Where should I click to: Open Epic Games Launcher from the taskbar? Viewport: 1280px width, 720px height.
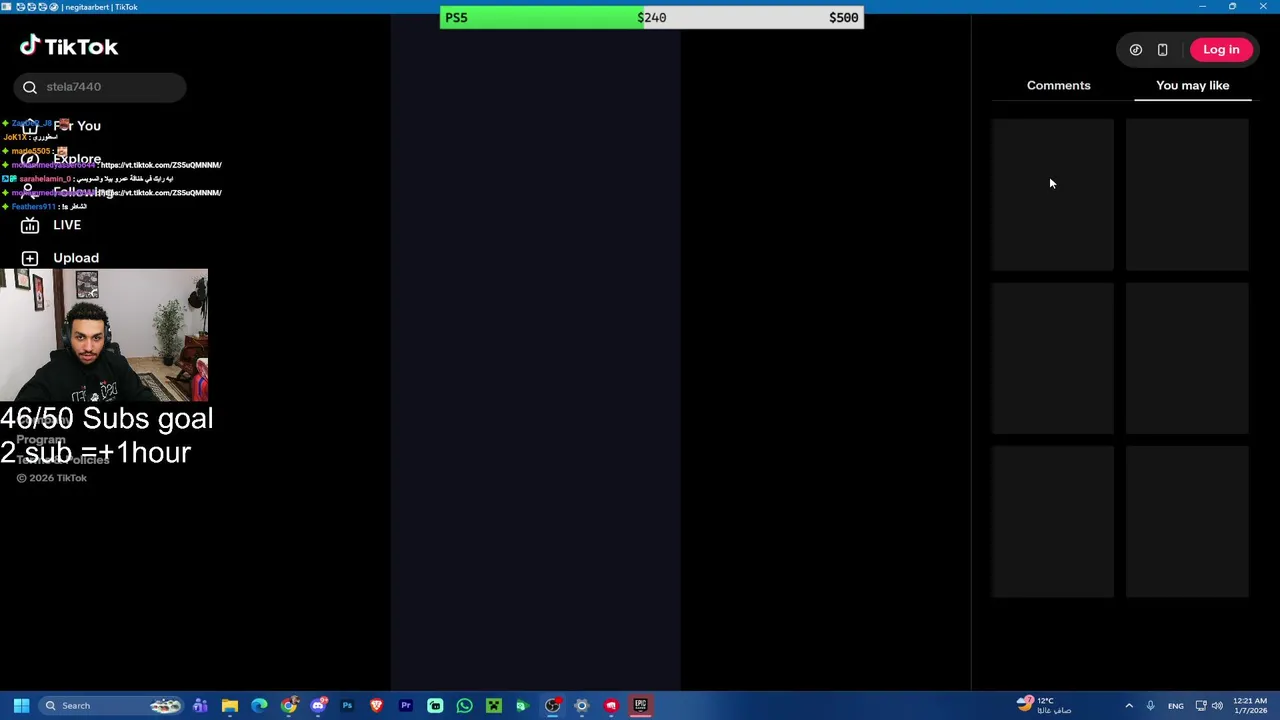tap(640, 706)
